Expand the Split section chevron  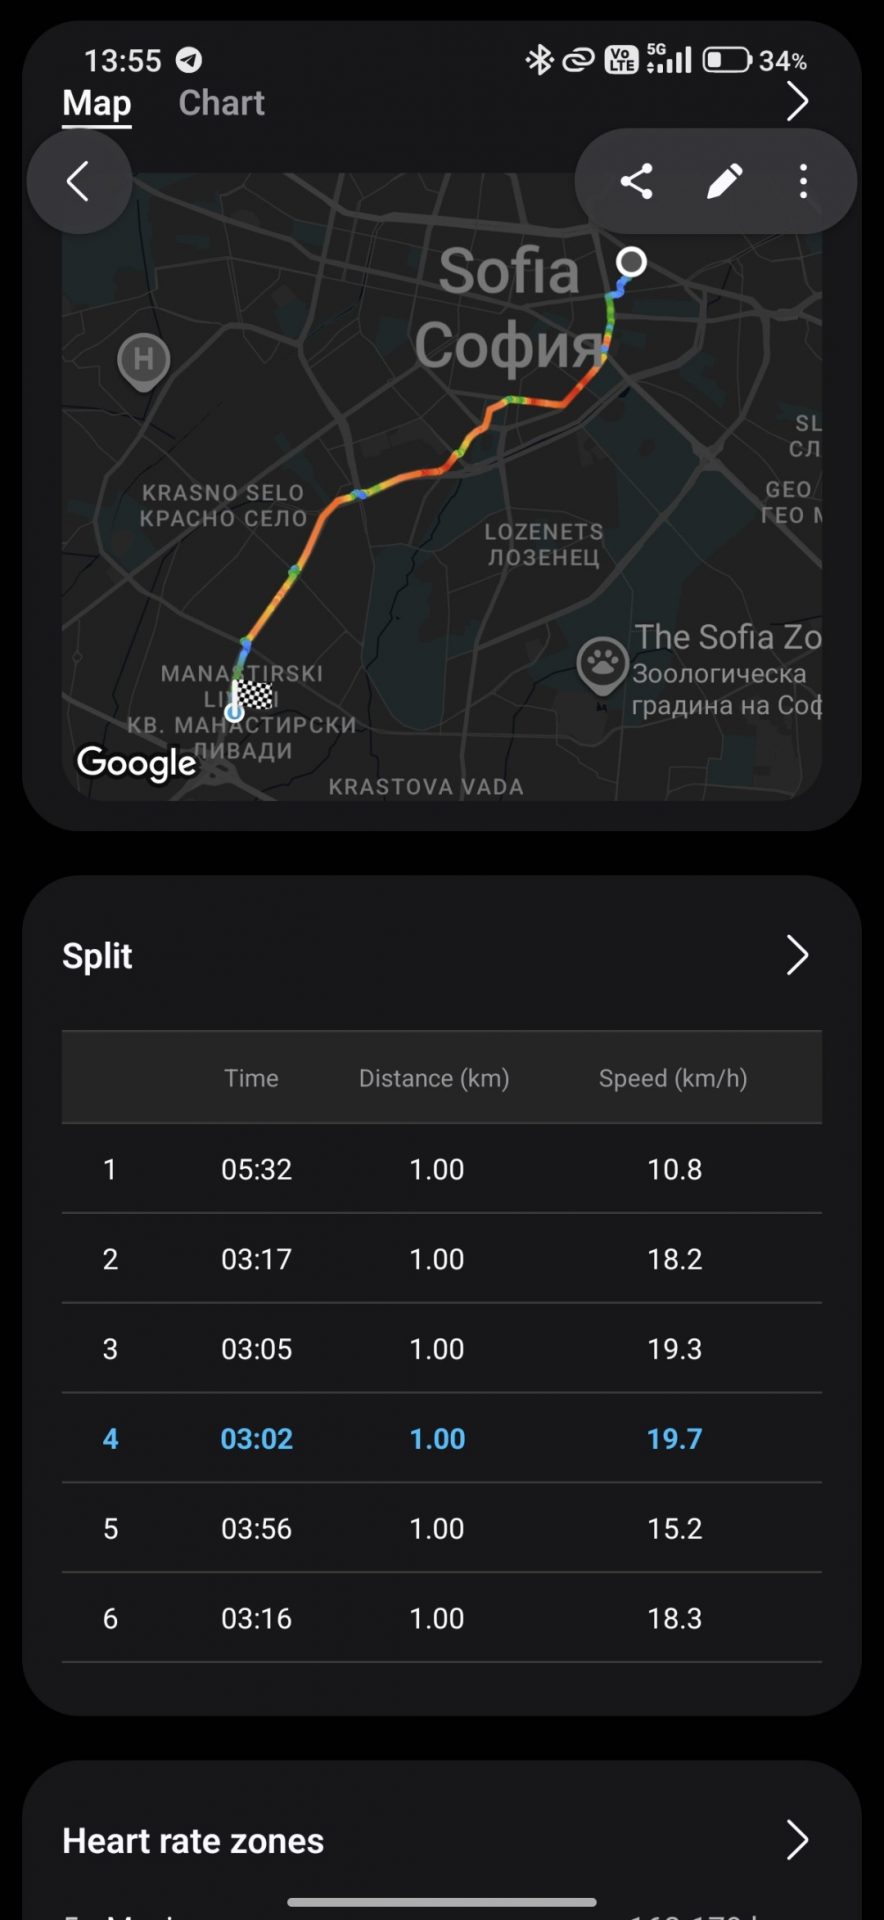pos(797,956)
